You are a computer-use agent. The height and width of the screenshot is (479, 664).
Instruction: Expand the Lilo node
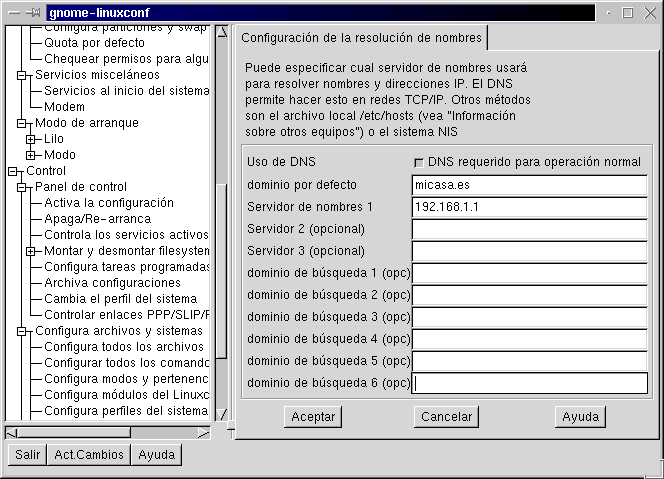pyautogui.click(x=30, y=139)
